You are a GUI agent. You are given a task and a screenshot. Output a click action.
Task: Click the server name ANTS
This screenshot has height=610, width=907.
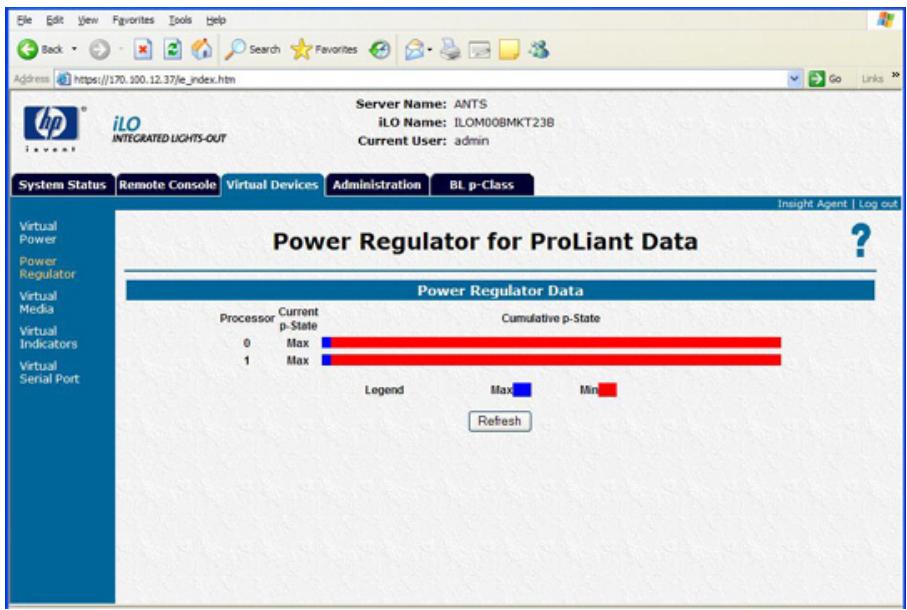[x=470, y=105]
